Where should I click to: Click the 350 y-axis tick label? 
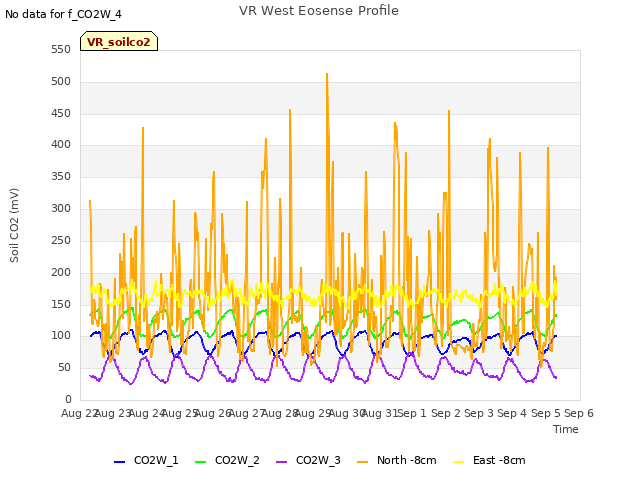pos(61,176)
